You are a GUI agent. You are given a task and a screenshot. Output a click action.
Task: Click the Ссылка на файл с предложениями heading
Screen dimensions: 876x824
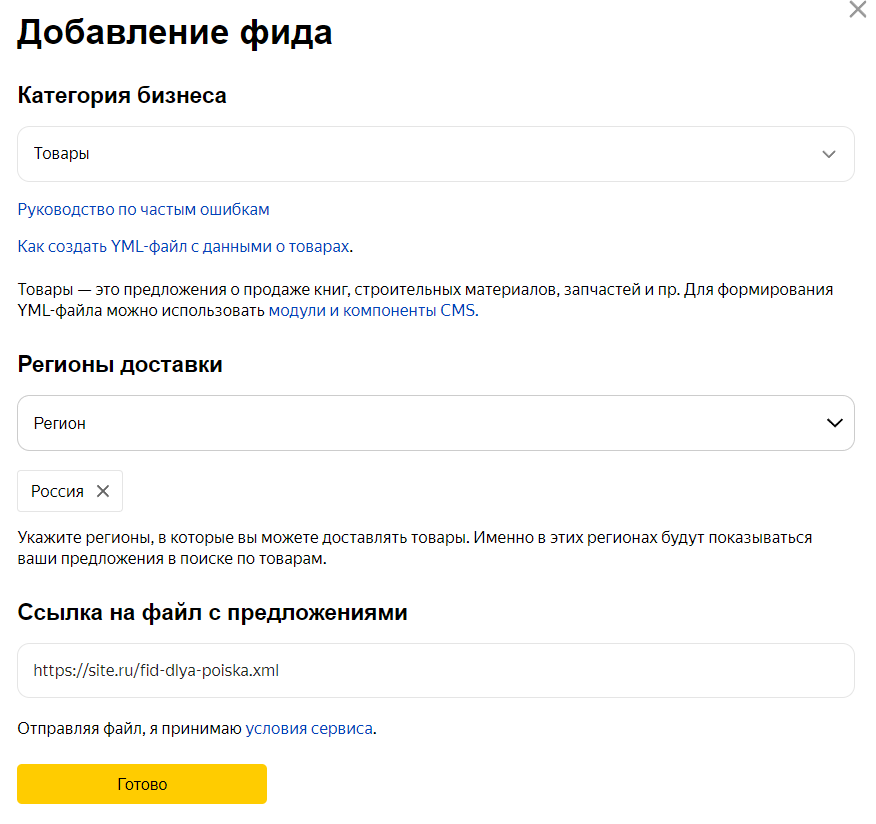(x=212, y=613)
